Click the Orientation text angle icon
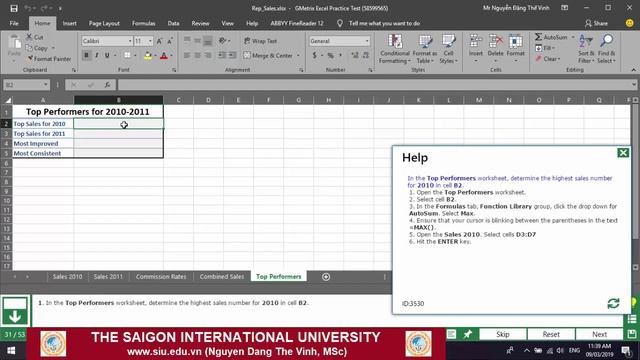 click(223, 40)
